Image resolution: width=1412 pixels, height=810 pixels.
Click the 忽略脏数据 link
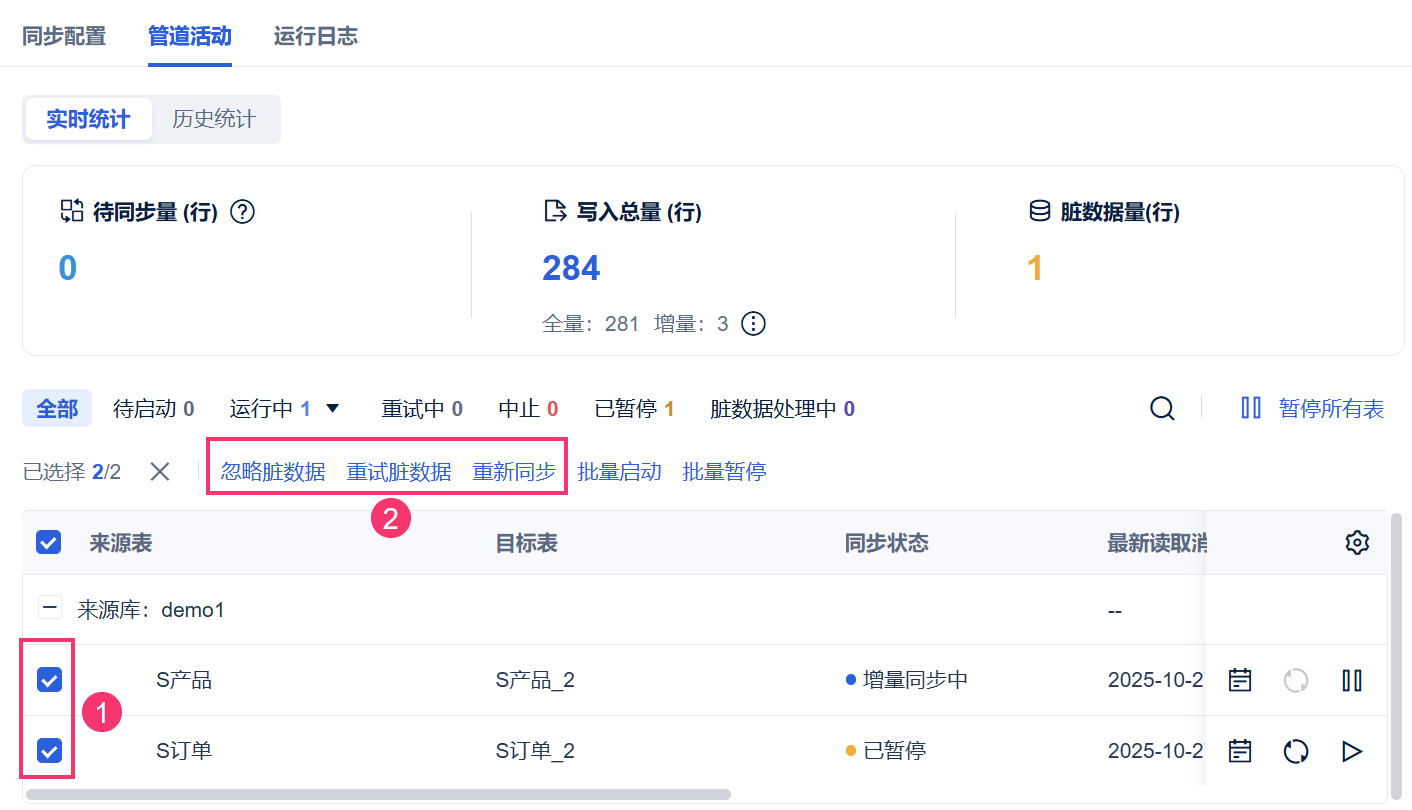(x=273, y=472)
